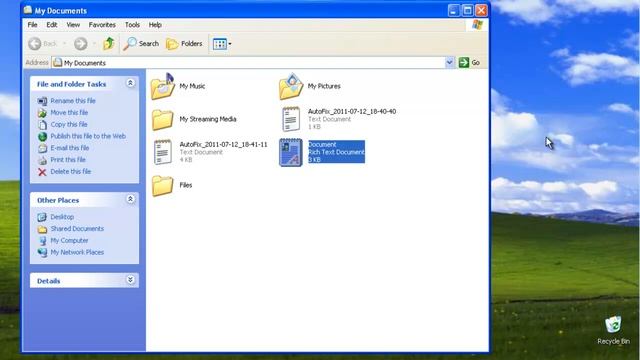Click the My Computer icon in sidebar

pos(42,241)
